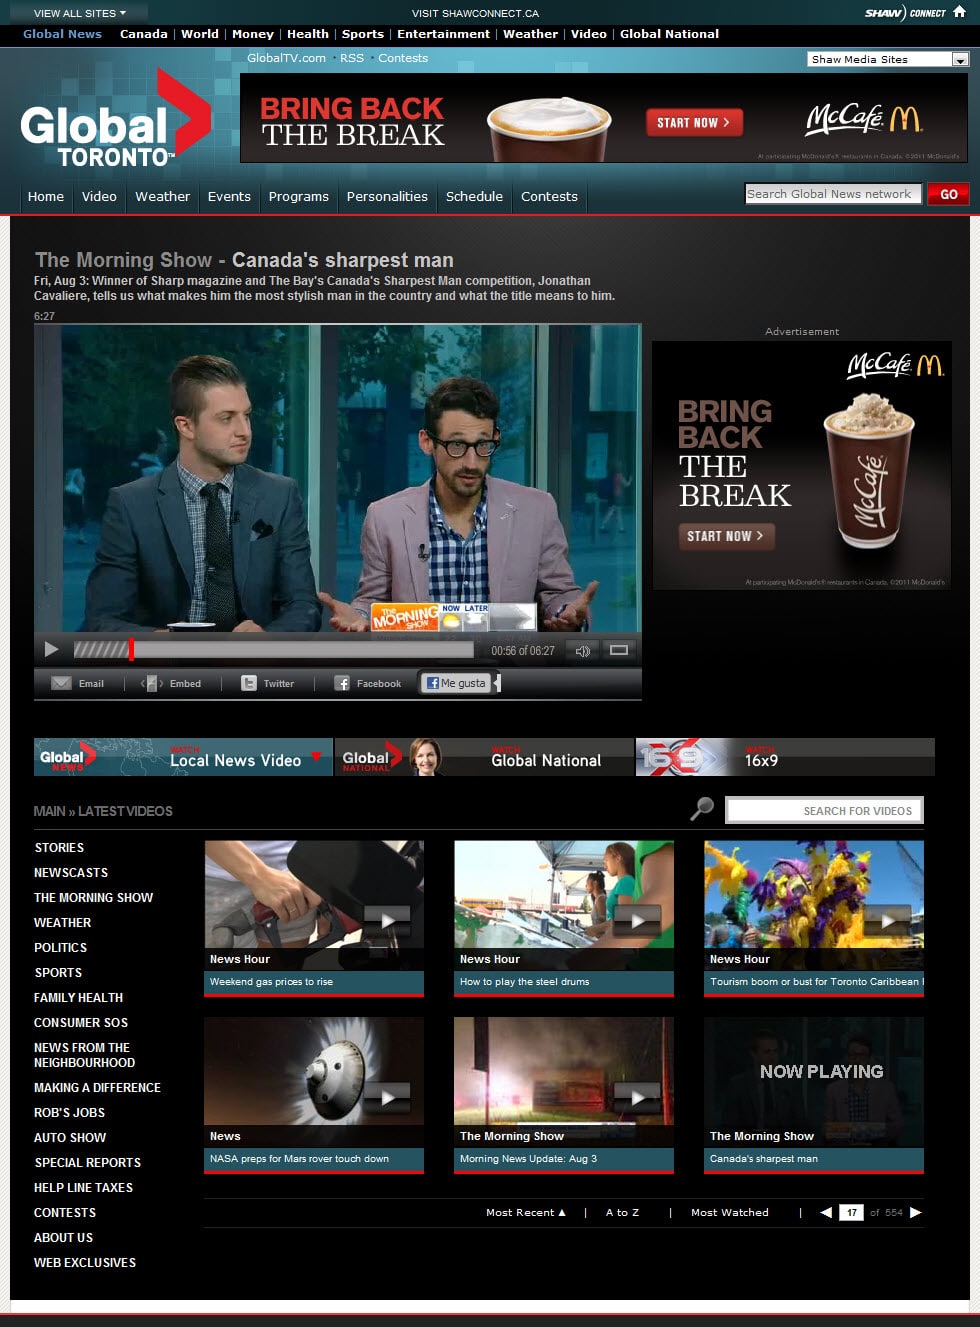Go to next page of videos arrow

point(915,1213)
